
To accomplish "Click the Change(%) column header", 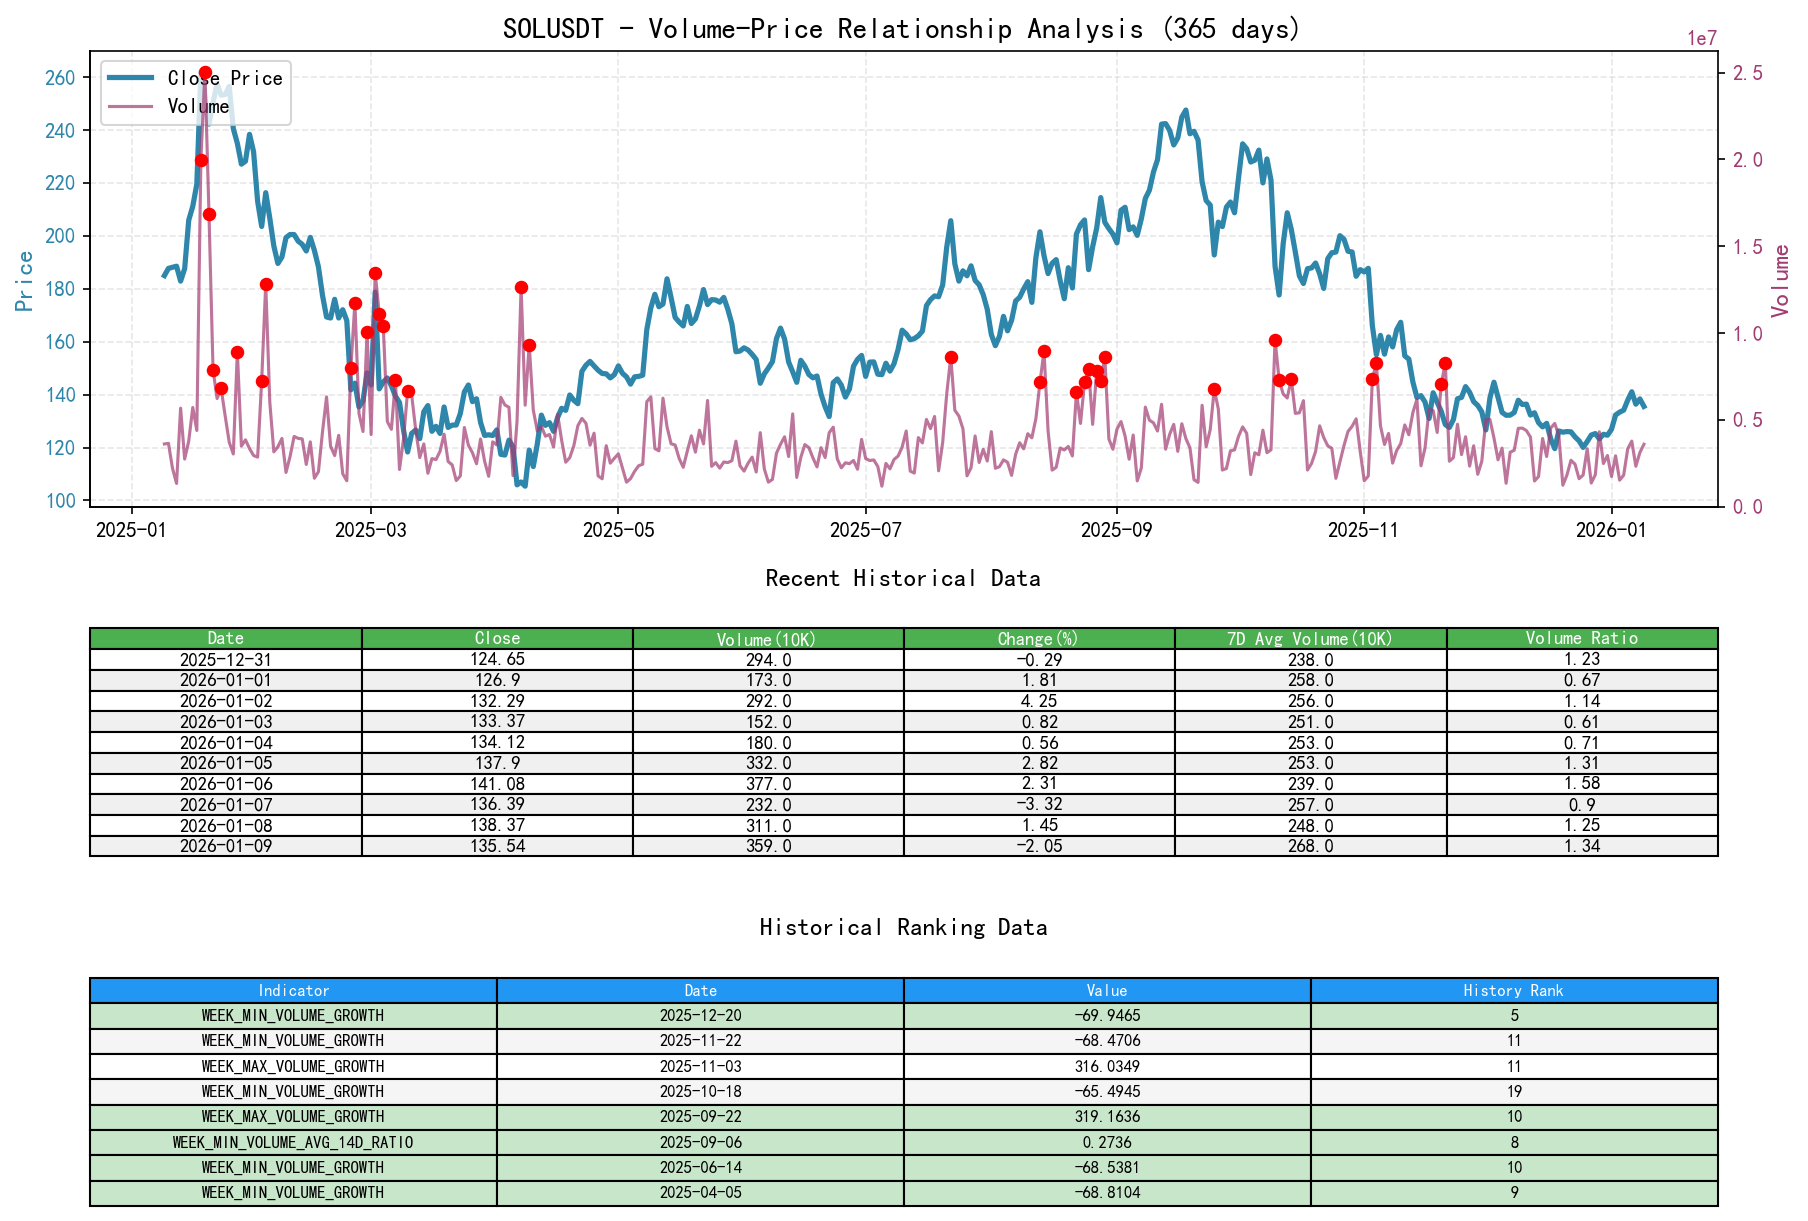I will pos(1039,638).
